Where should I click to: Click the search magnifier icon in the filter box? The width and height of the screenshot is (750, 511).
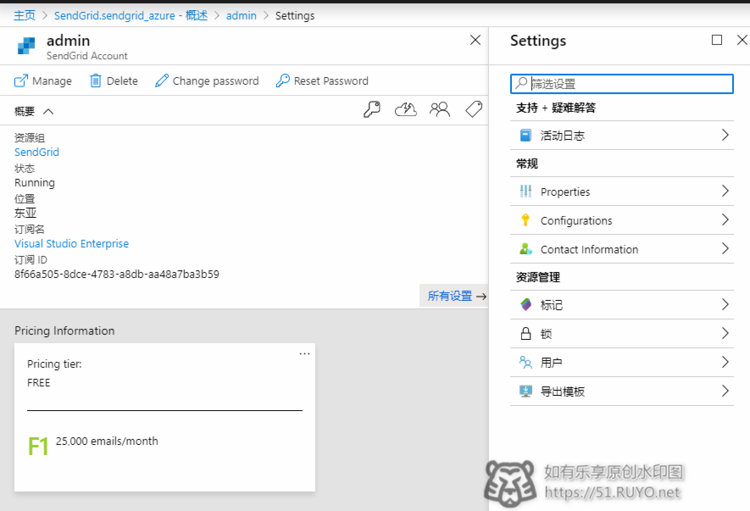[x=520, y=83]
